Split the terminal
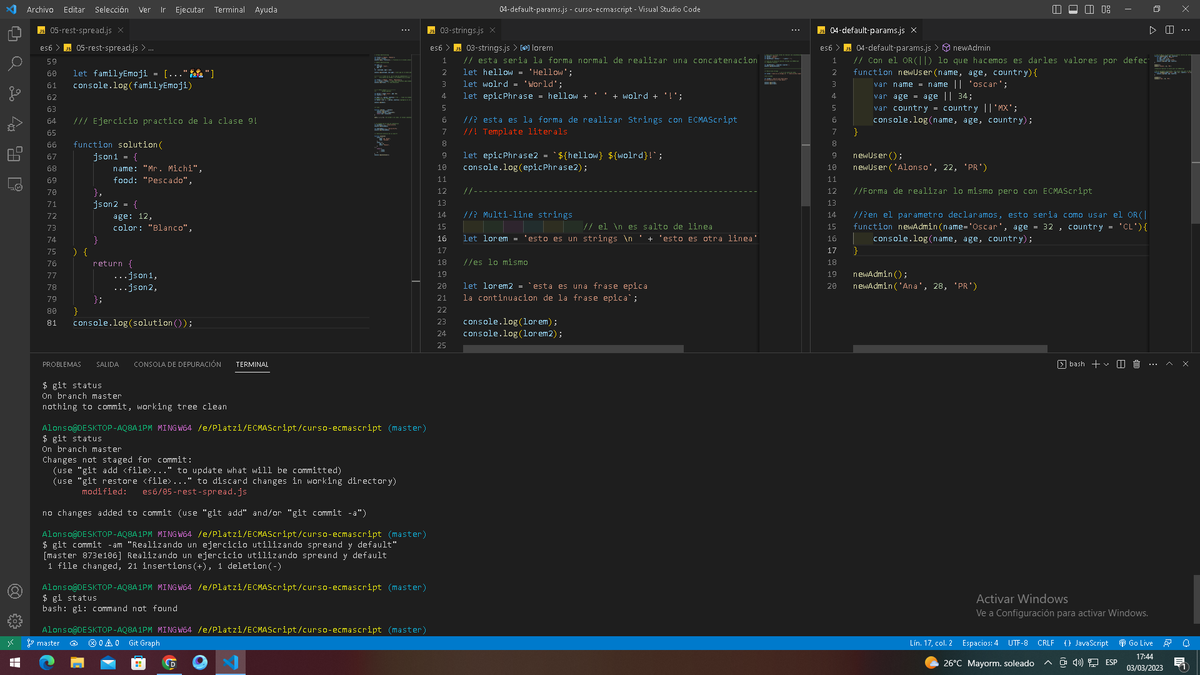Image resolution: width=1200 pixels, height=675 pixels. [x=1121, y=364]
